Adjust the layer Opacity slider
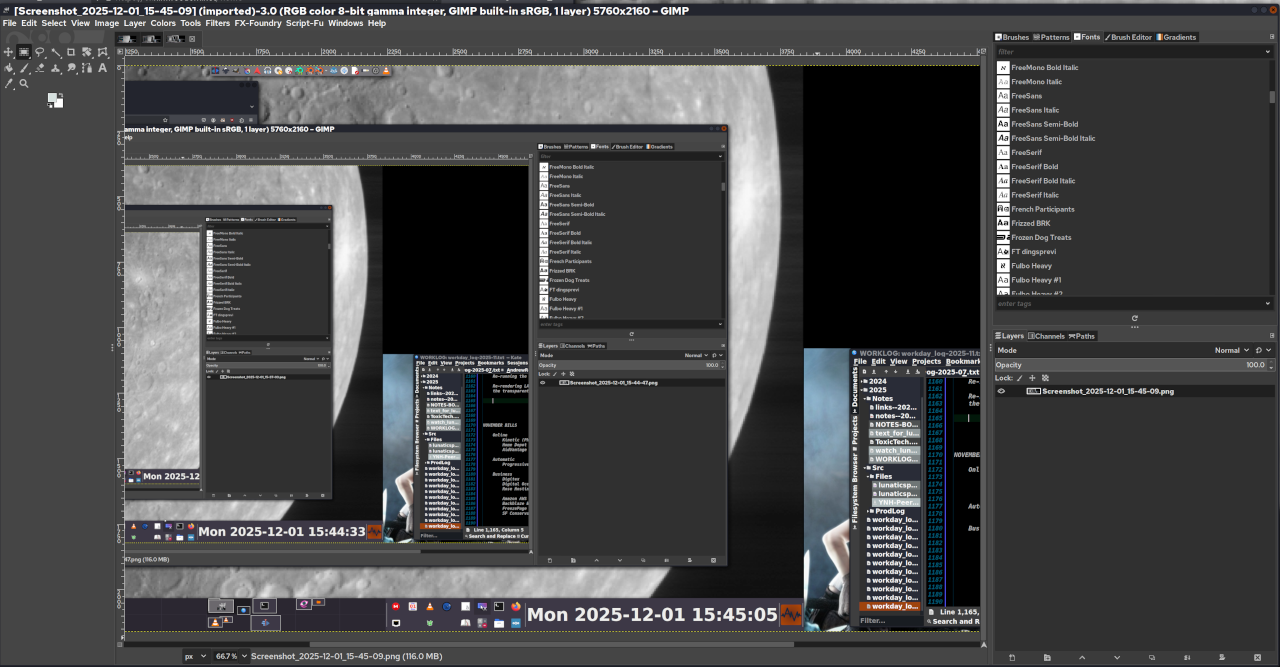 [x=1125, y=365]
